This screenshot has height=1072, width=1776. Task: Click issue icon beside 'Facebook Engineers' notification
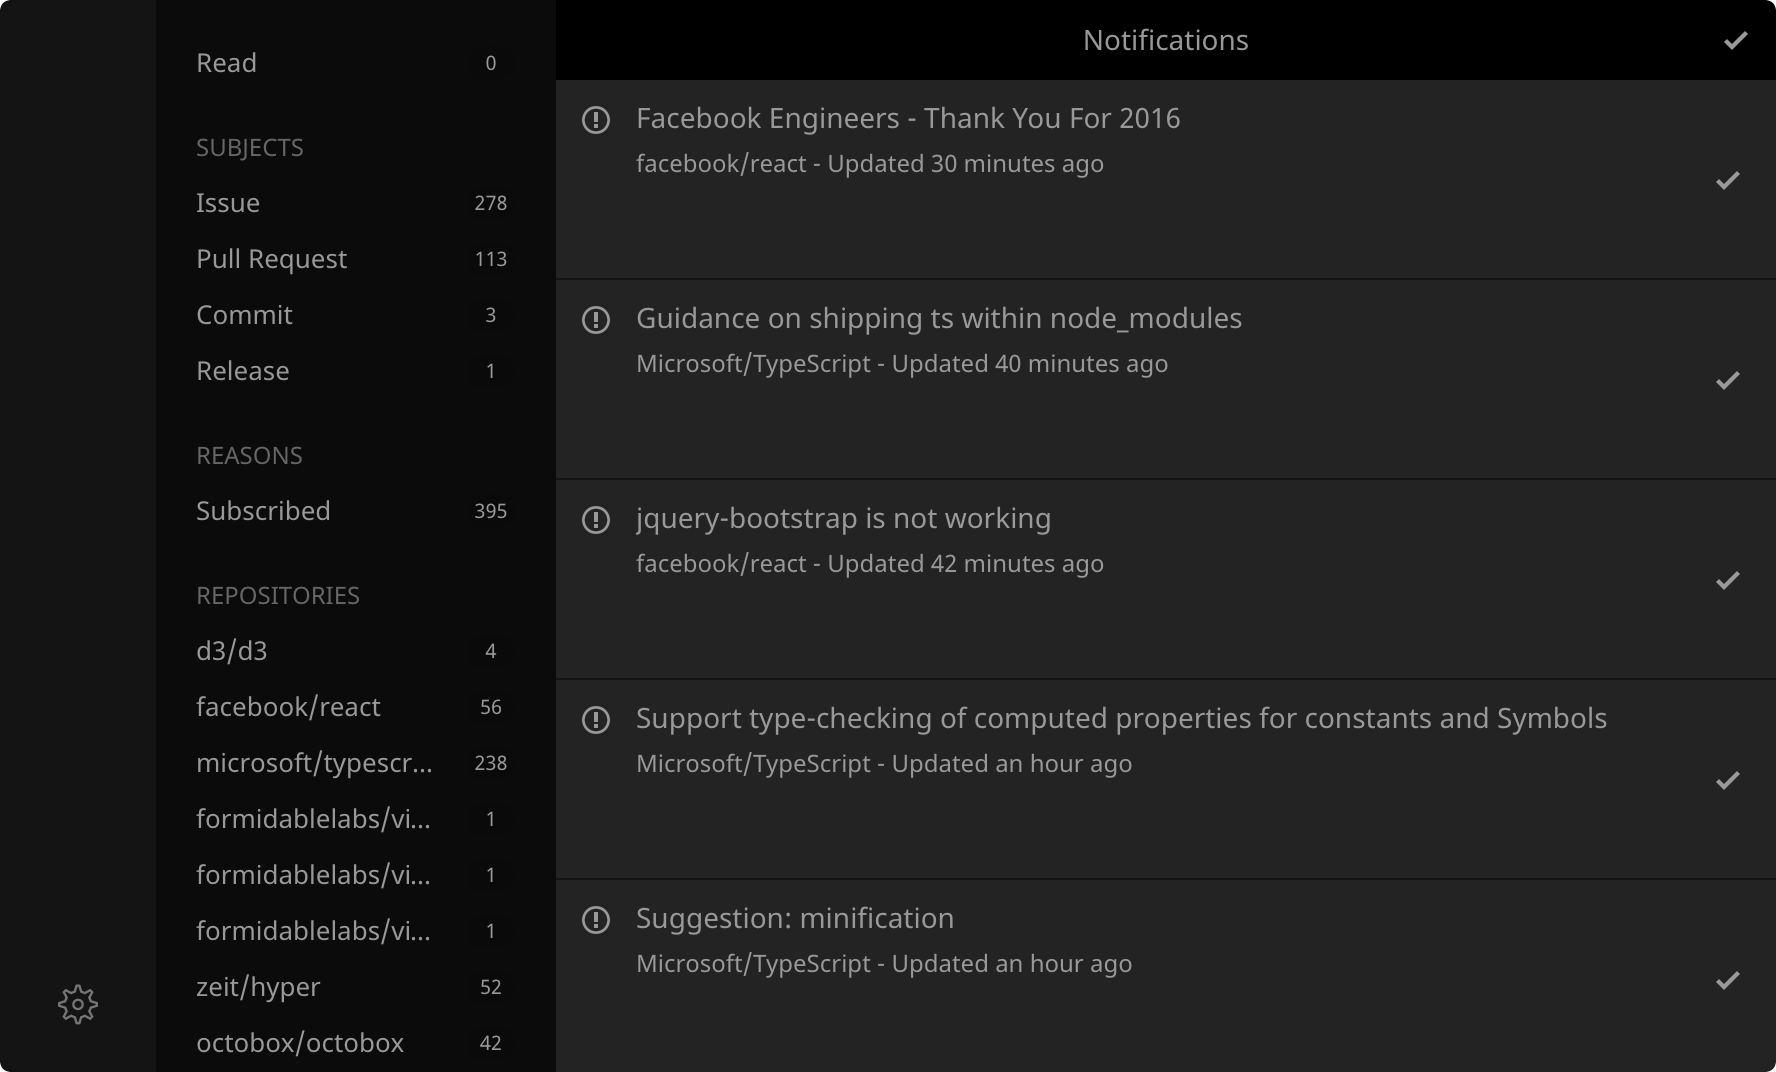(x=596, y=120)
